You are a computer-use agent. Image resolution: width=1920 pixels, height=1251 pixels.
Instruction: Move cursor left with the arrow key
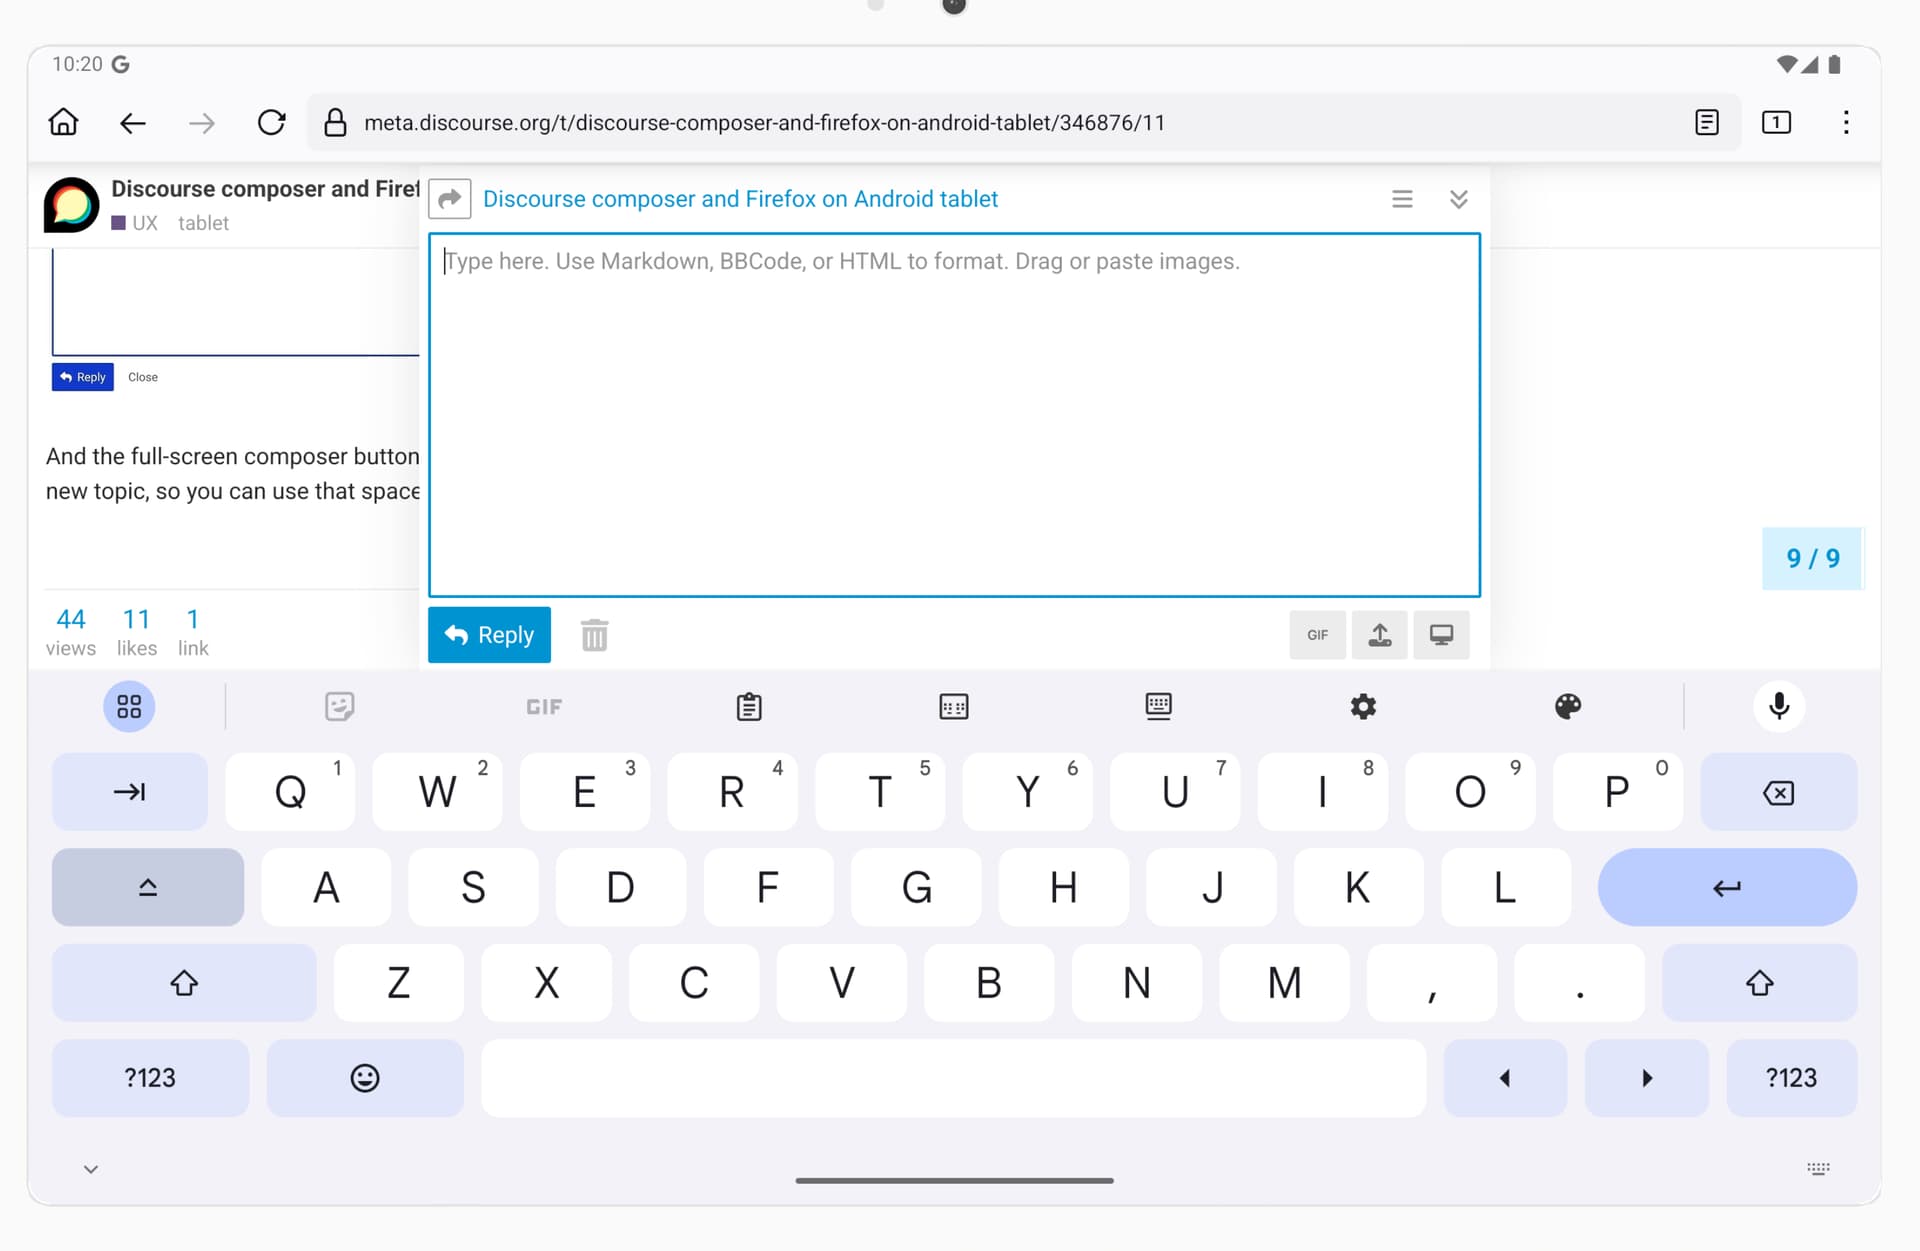[x=1505, y=1078]
